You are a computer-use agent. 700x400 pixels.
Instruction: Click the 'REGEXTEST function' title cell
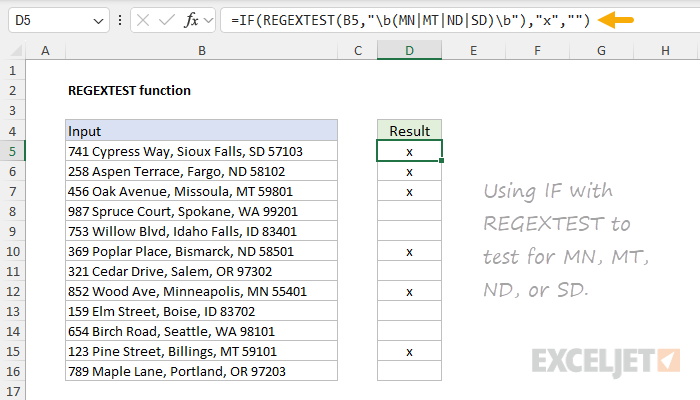click(129, 91)
